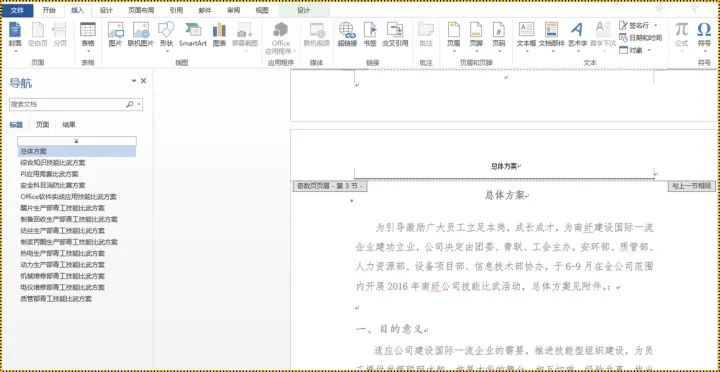Show the Results (结果) navigation tab
Viewport: 720px width, 372px height.
69,124
